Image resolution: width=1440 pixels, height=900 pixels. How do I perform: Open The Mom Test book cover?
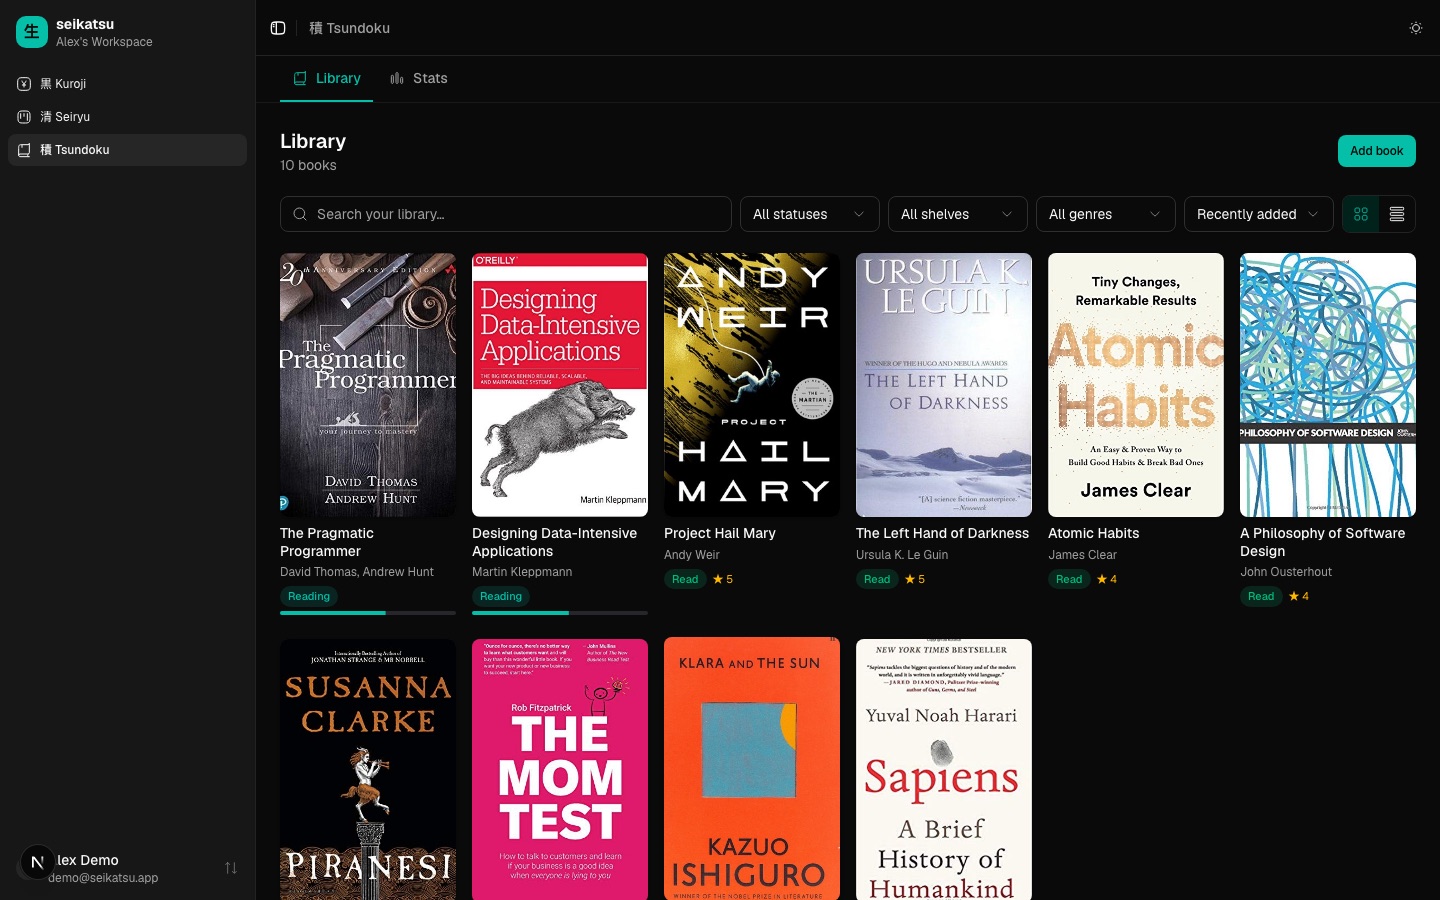click(560, 770)
